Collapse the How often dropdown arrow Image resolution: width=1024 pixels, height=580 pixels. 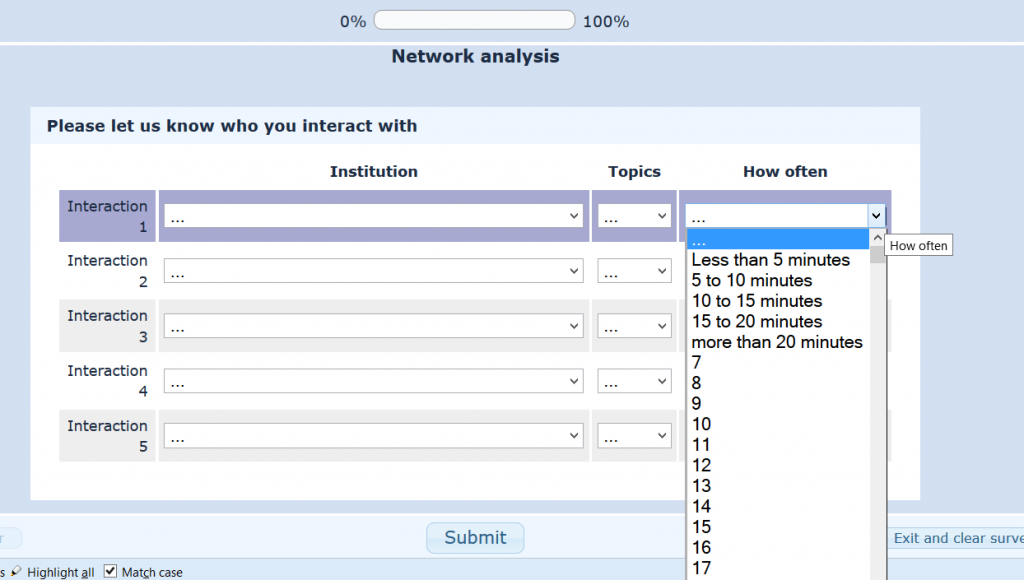click(876, 216)
